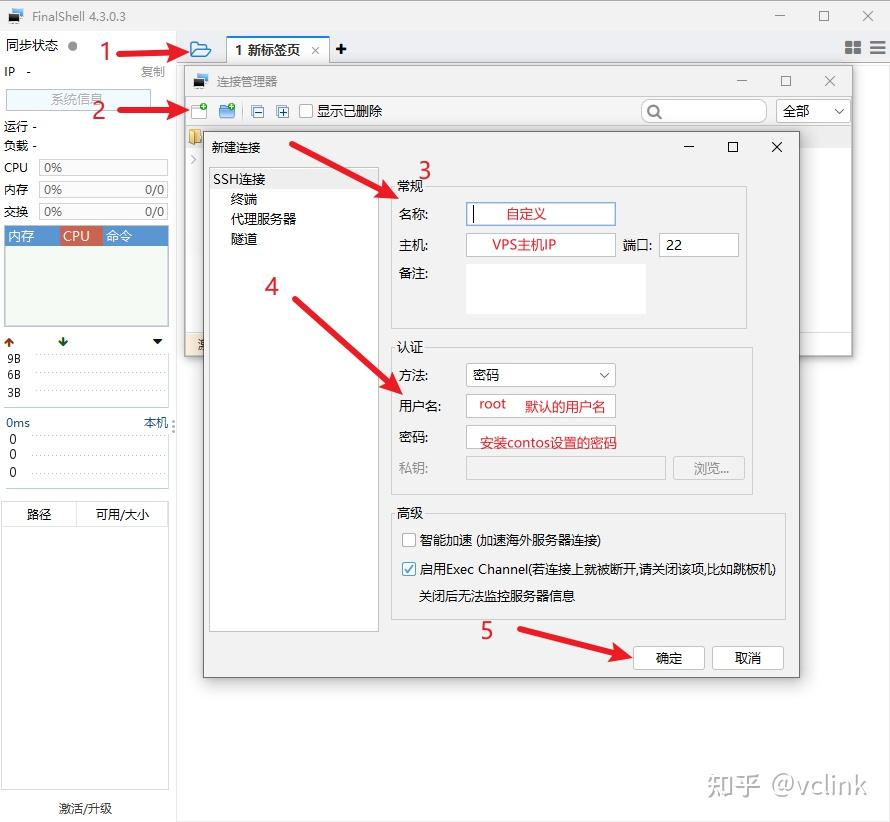Create a new folder in connection manager

click(229, 111)
